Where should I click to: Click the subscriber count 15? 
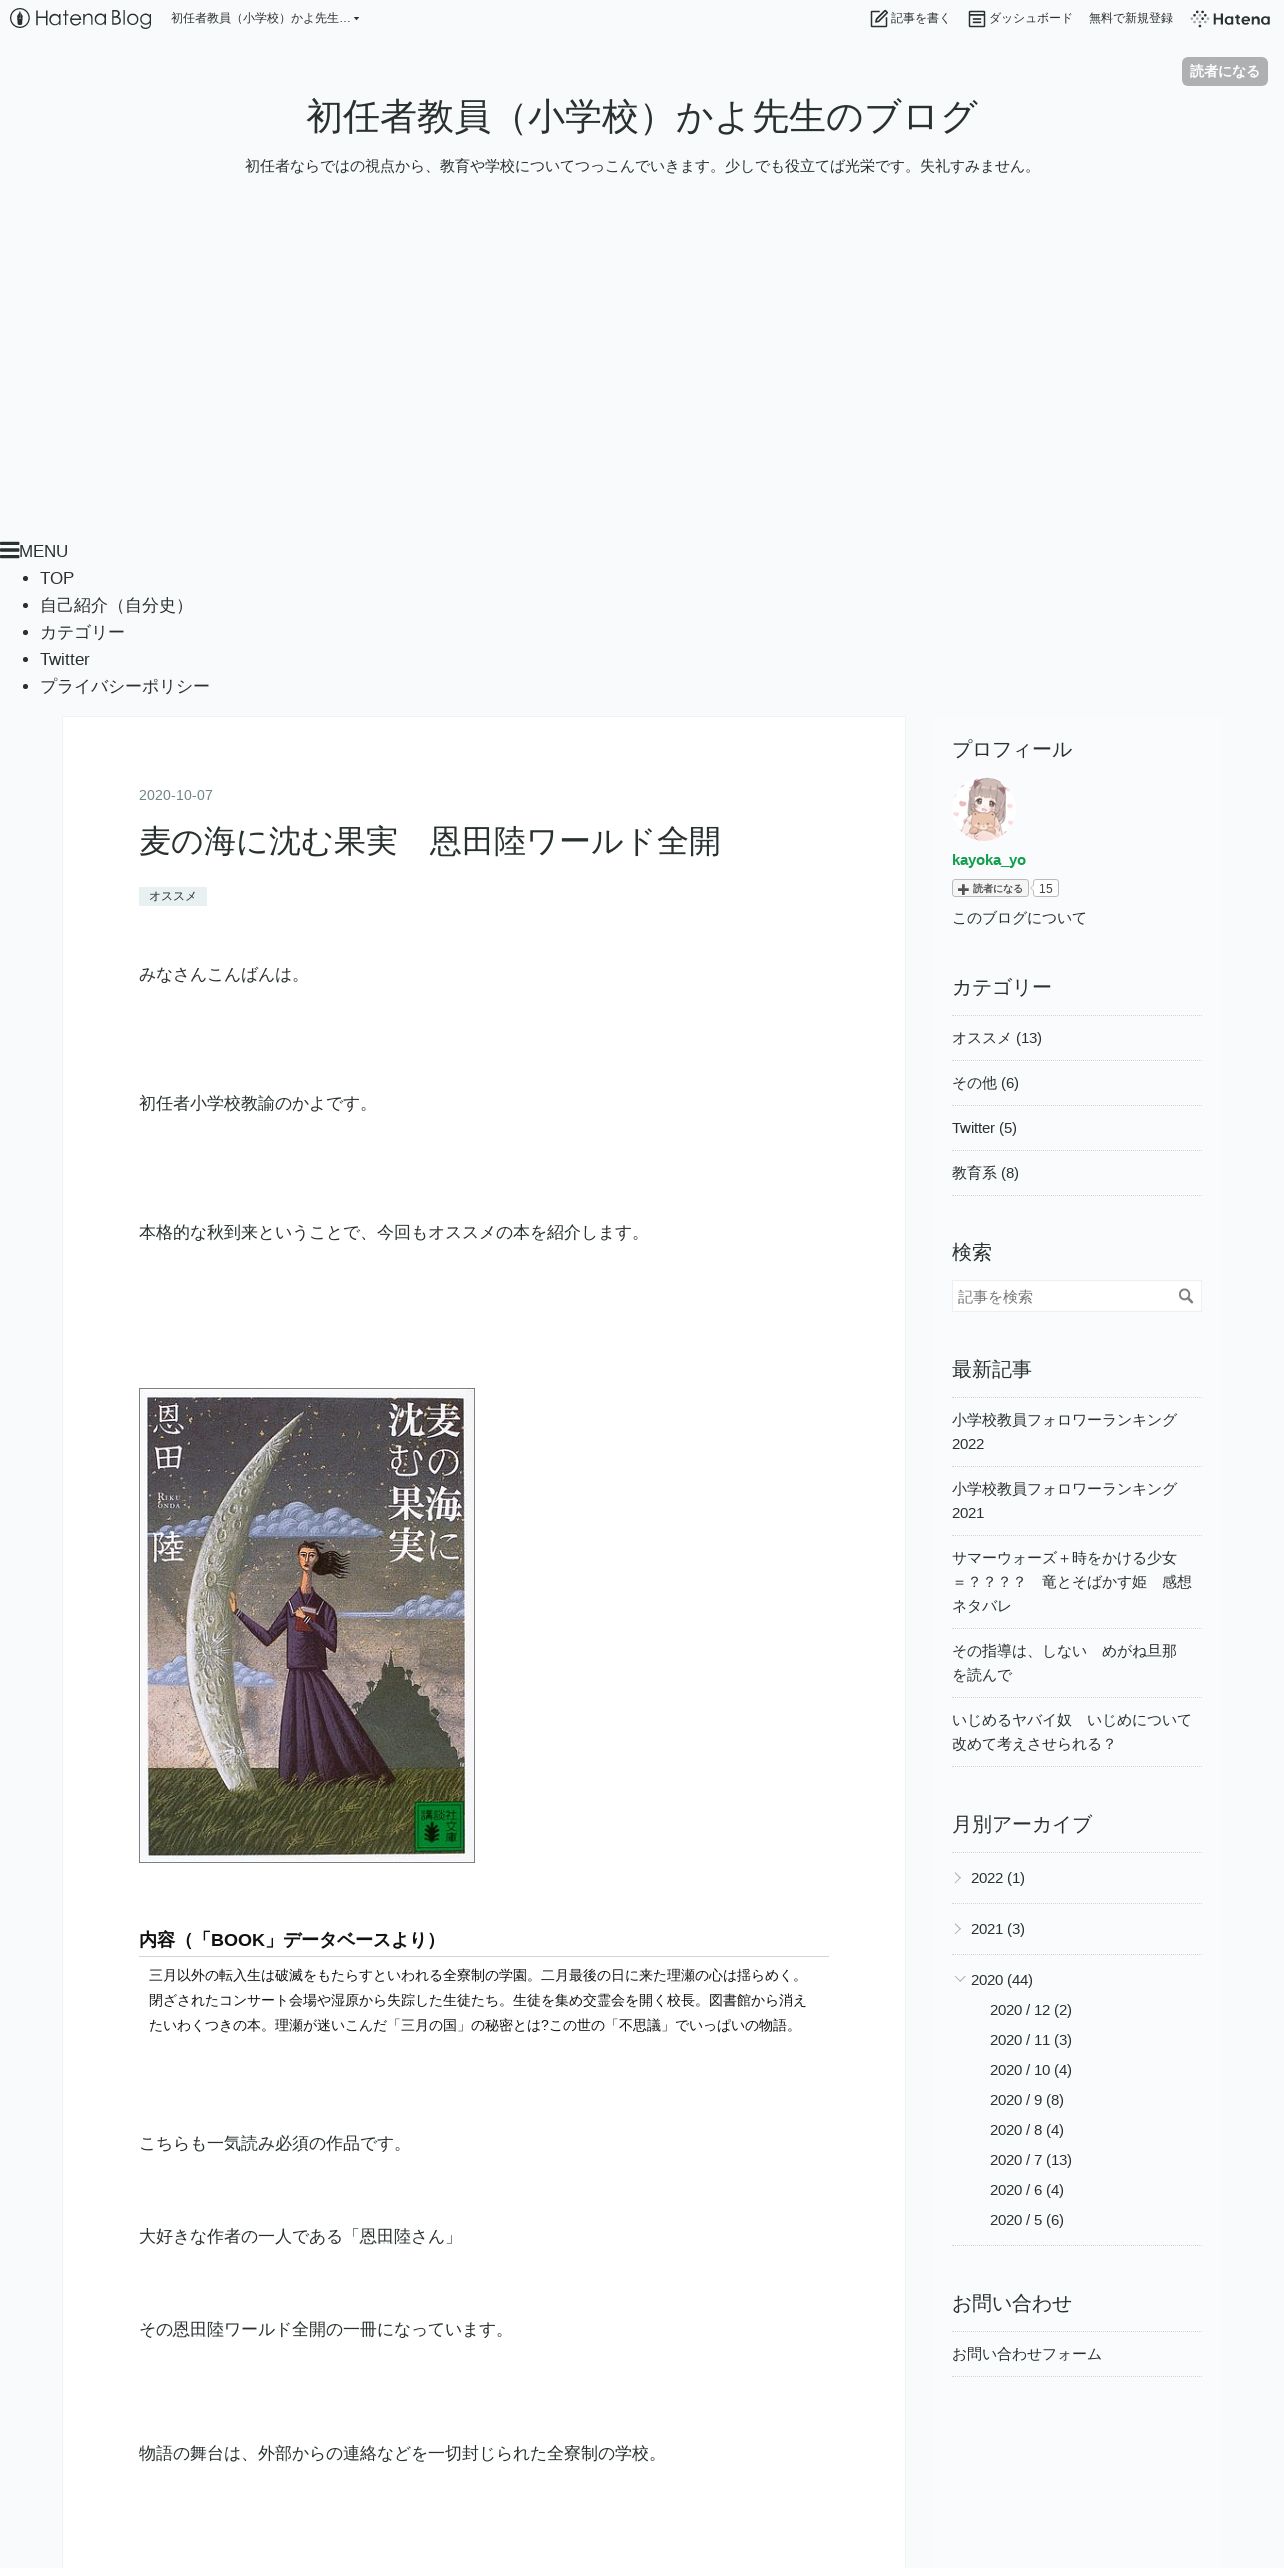(1046, 888)
